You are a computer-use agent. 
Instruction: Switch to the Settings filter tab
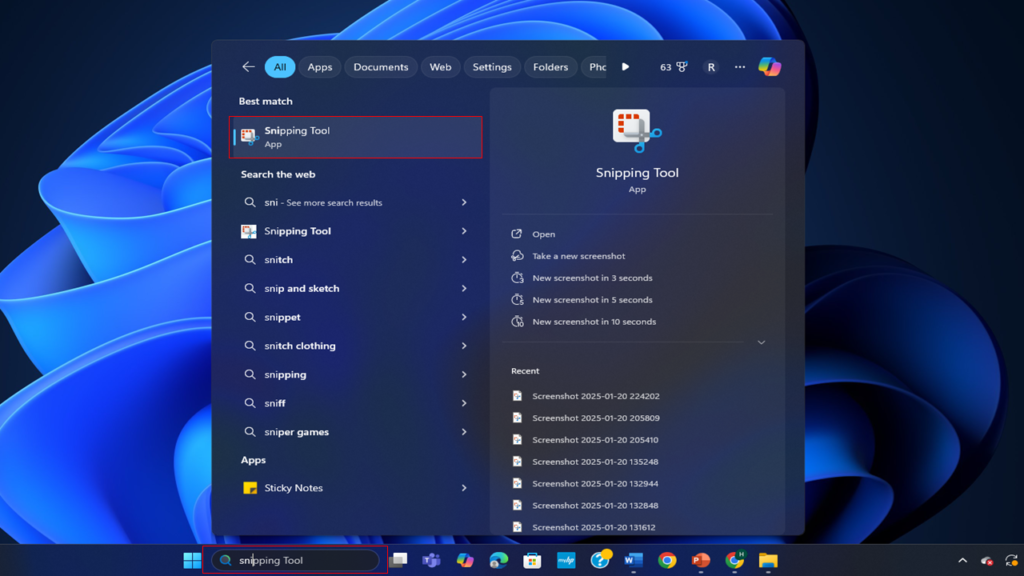coord(492,67)
